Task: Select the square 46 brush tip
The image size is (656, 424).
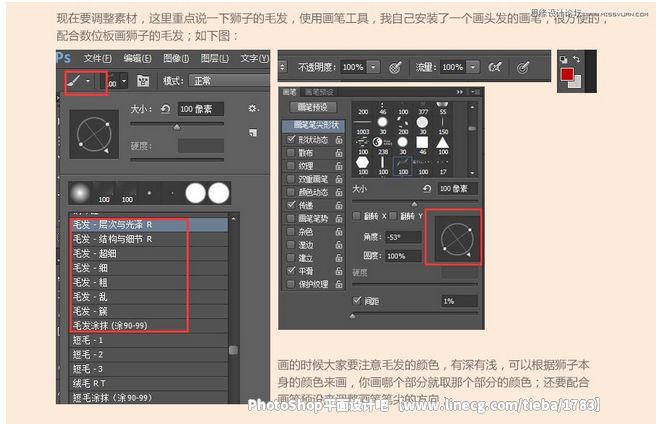Action: point(423,146)
